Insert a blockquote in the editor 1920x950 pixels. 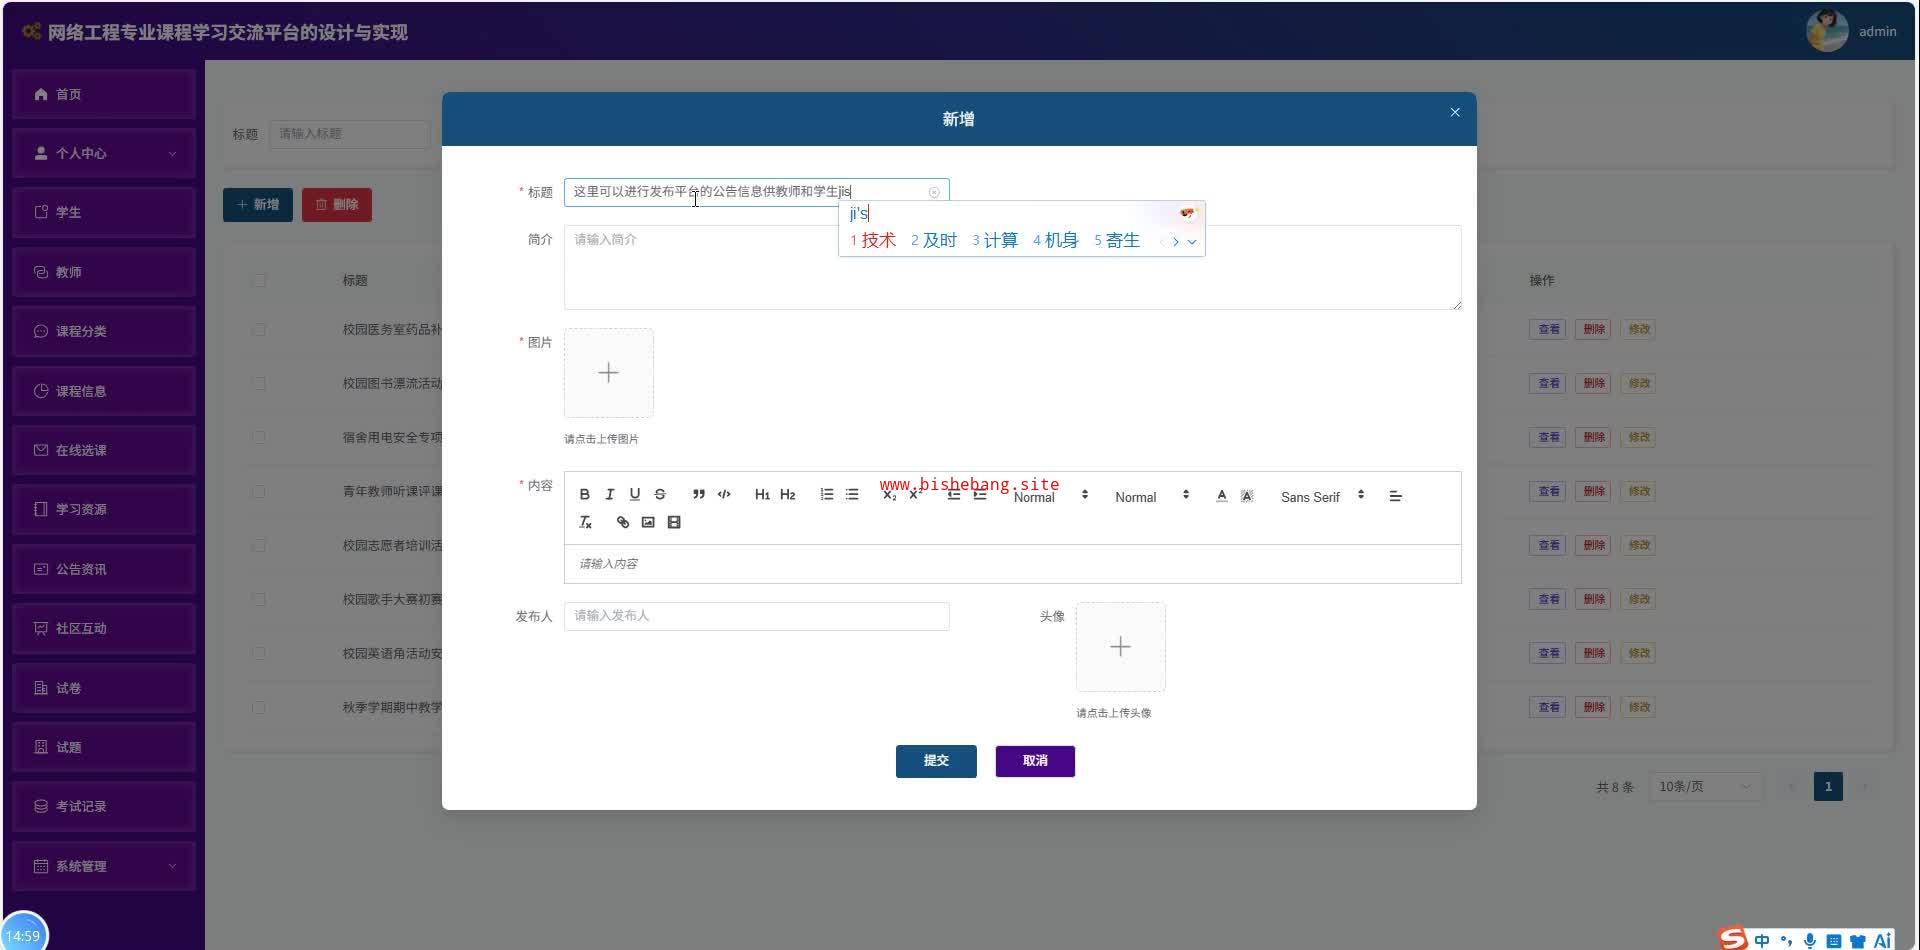pos(699,494)
